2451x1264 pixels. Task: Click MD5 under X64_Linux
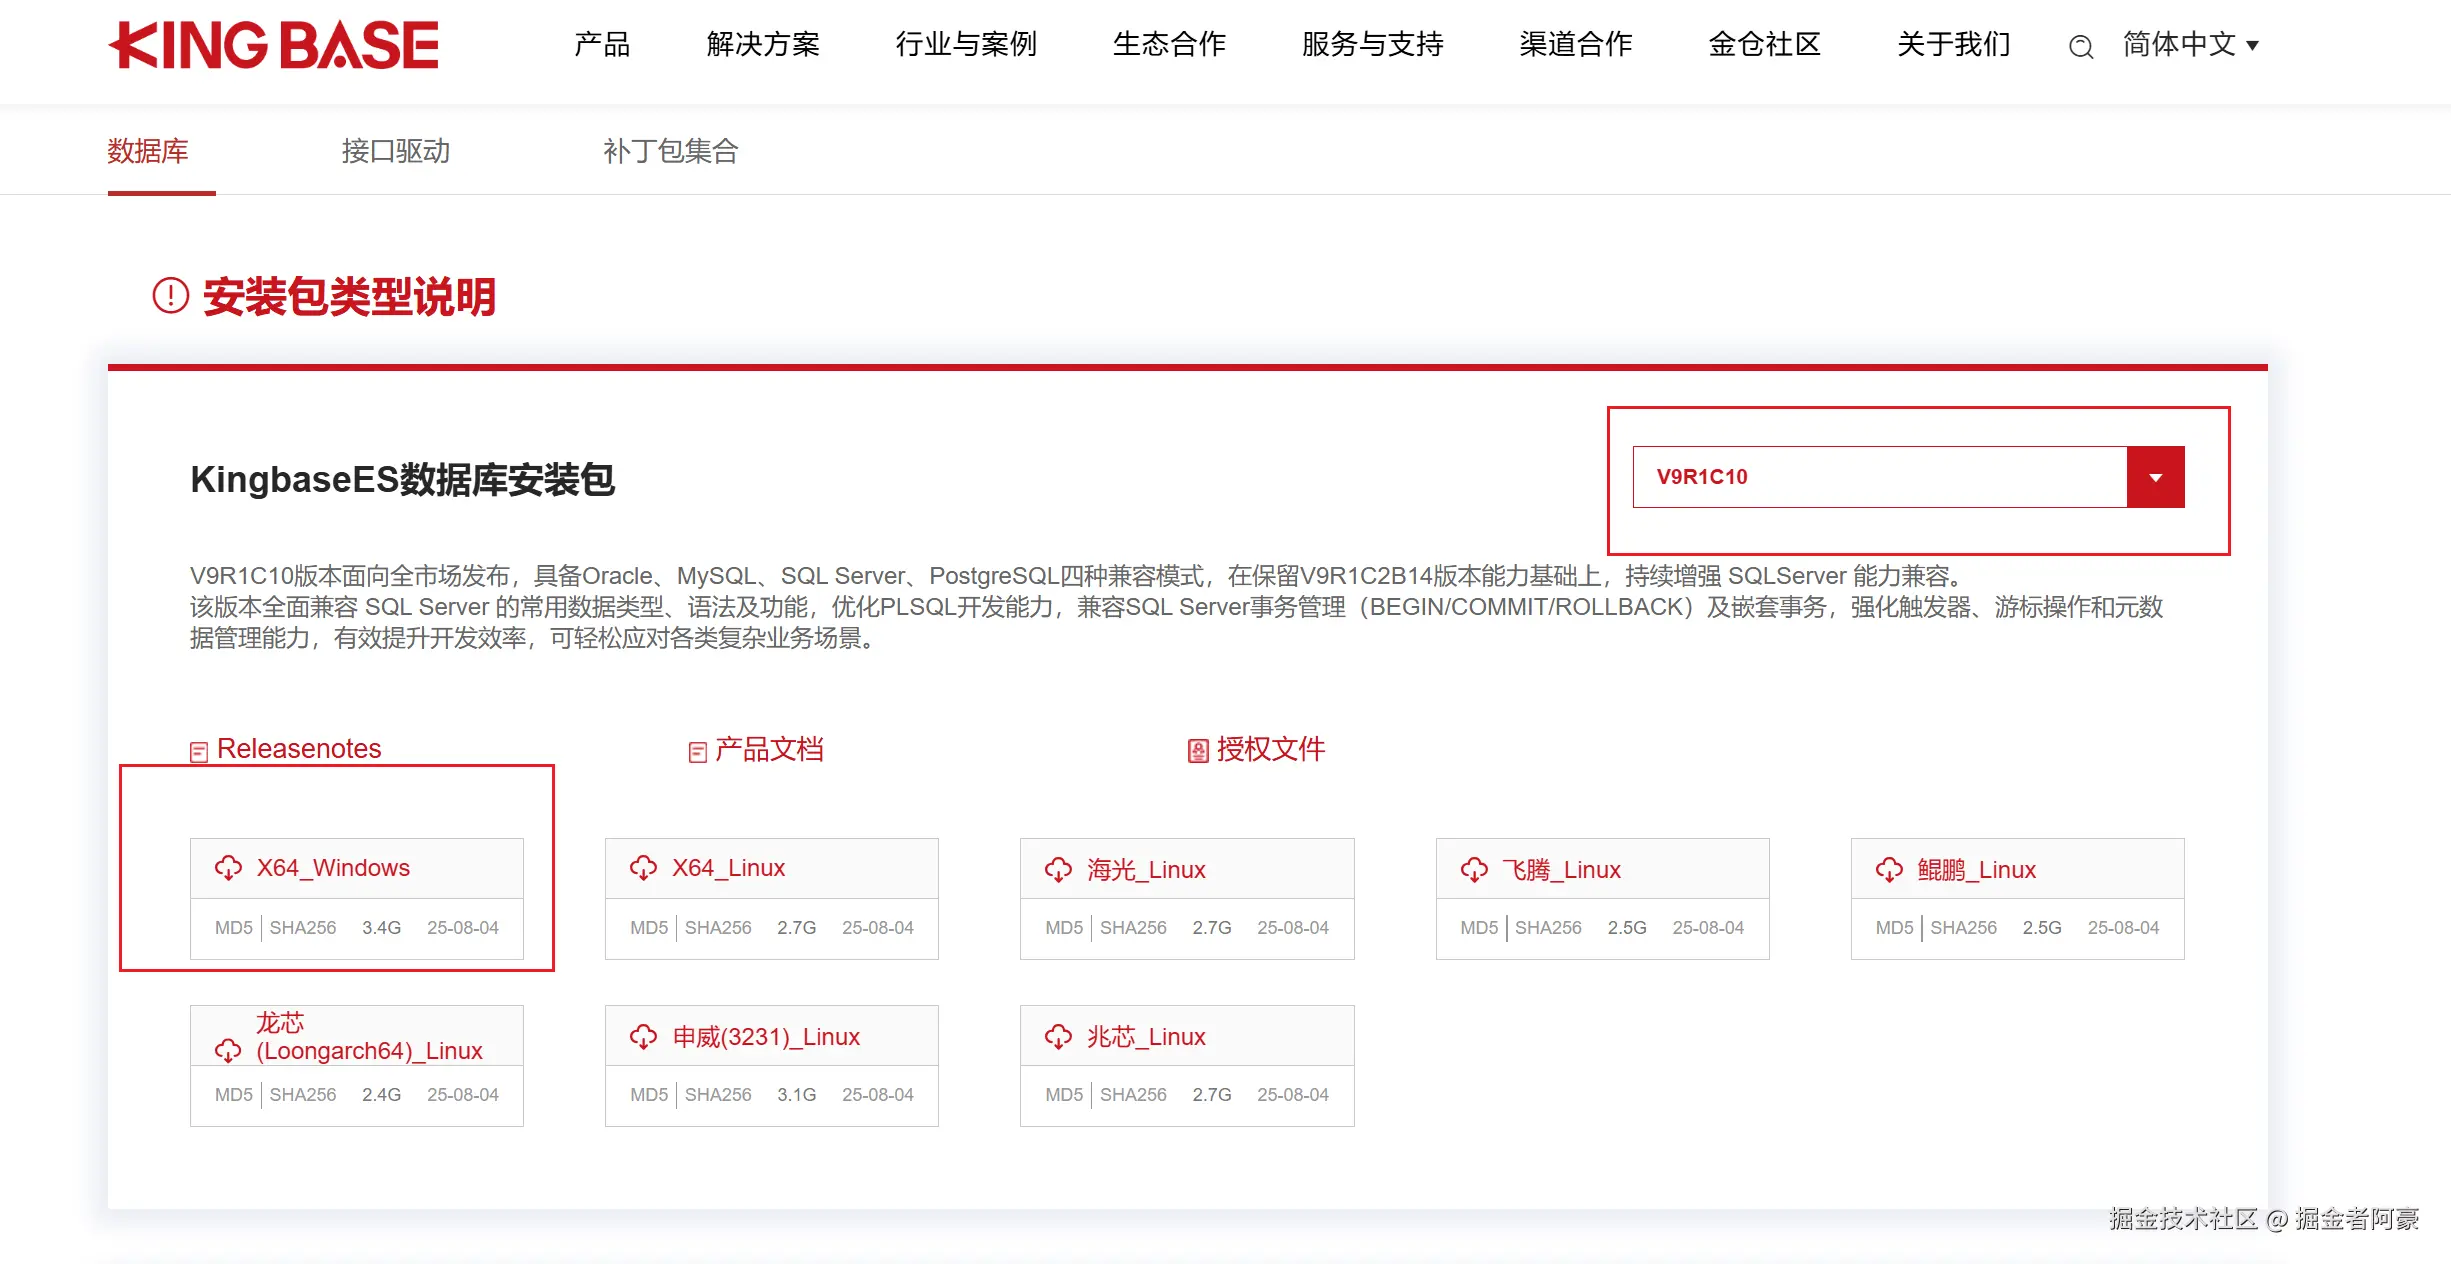(649, 928)
